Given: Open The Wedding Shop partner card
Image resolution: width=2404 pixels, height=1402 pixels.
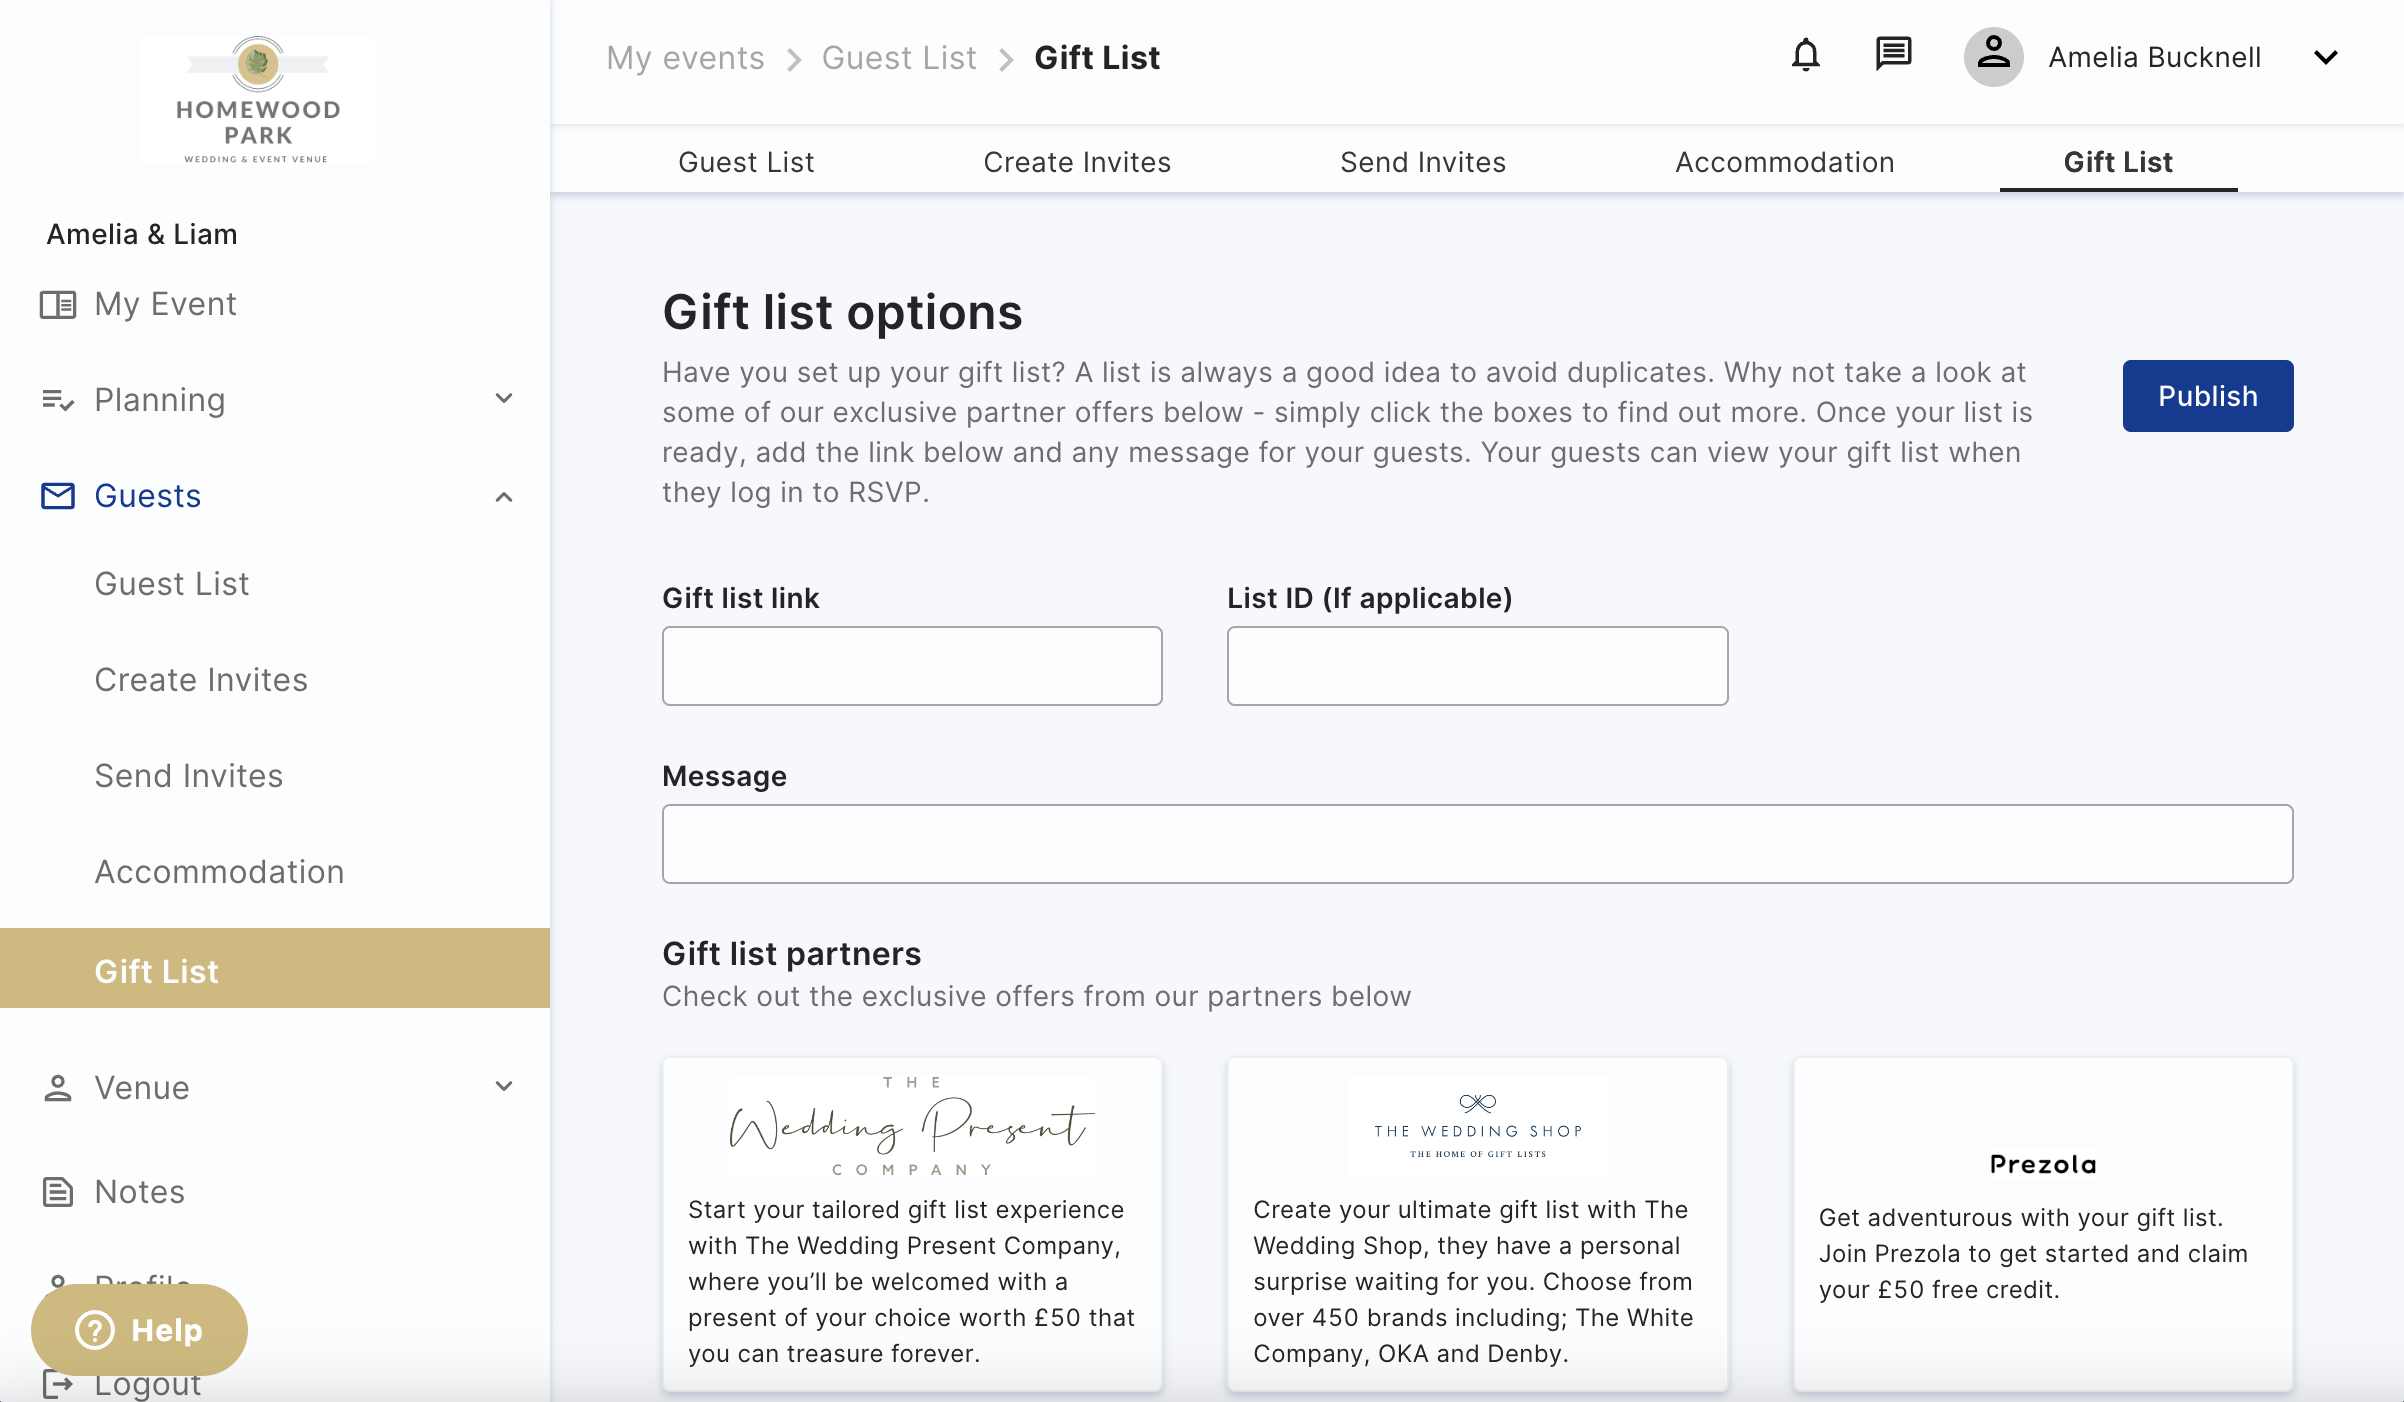Looking at the screenshot, I should pyautogui.click(x=1477, y=1224).
